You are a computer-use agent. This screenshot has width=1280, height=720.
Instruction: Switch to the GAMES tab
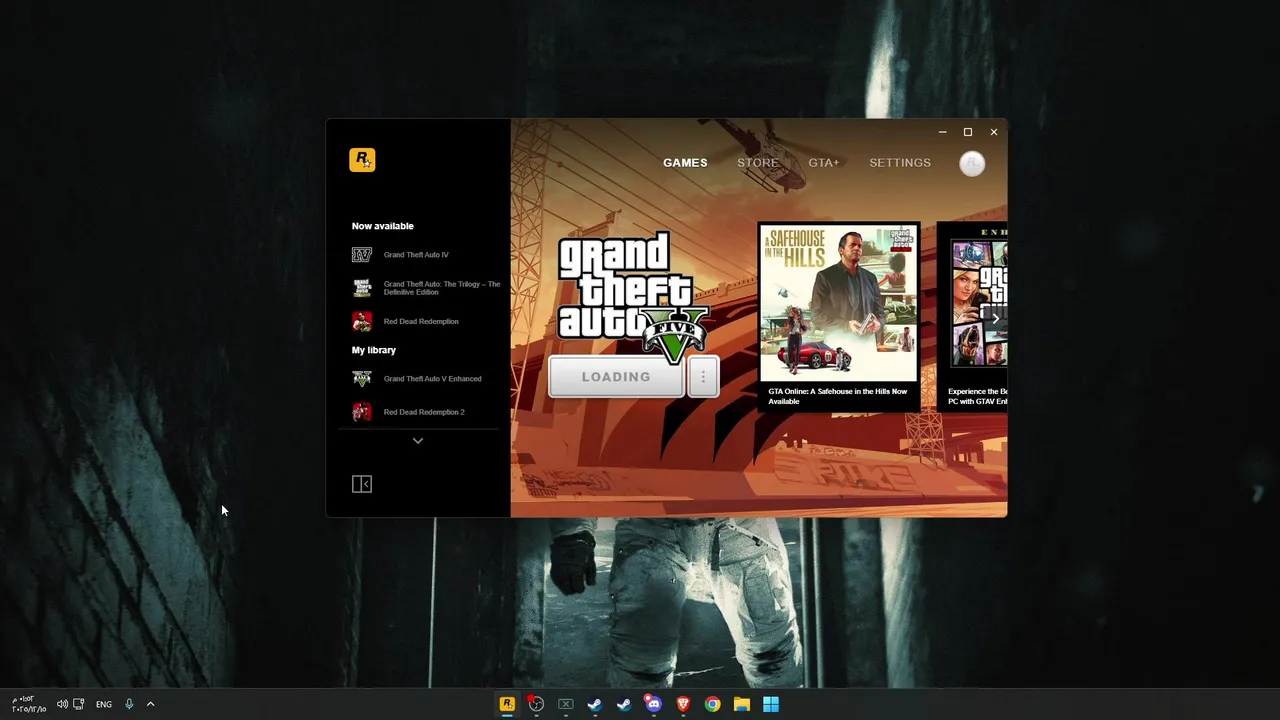pyautogui.click(x=685, y=163)
